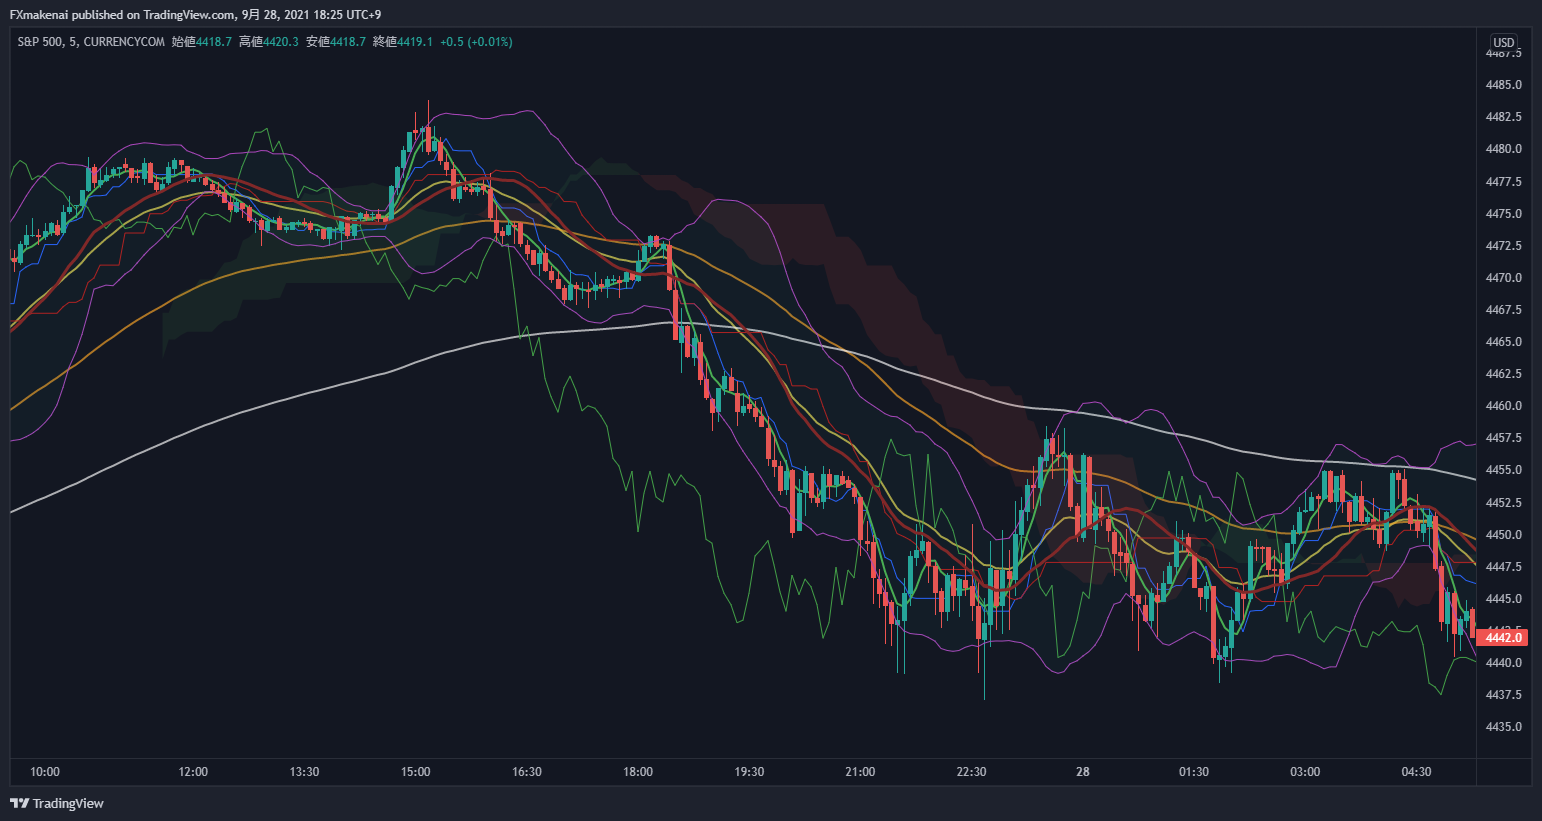Click the 4477.5 price axis label
Image resolution: width=1542 pixels, height=821 pixels.
(1503, 182)
